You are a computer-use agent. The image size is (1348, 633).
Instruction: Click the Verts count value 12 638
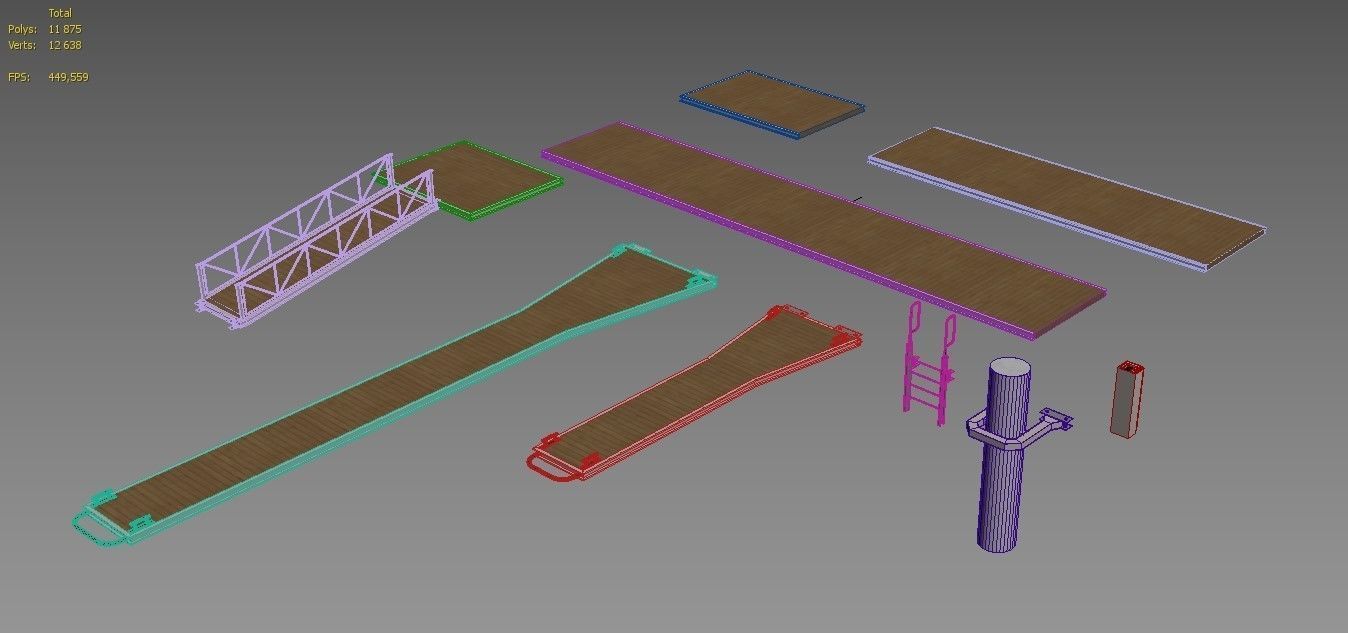point(65,45)
